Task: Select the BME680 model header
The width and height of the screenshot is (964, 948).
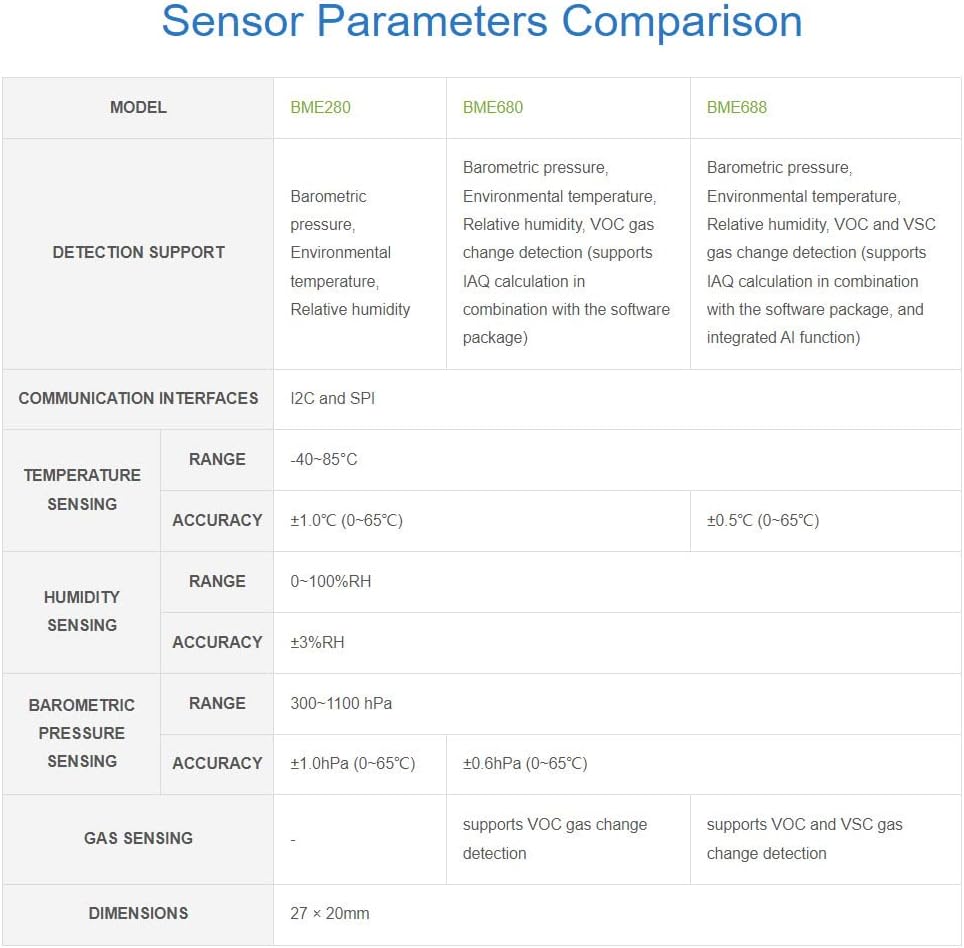Action: [492, 107]
